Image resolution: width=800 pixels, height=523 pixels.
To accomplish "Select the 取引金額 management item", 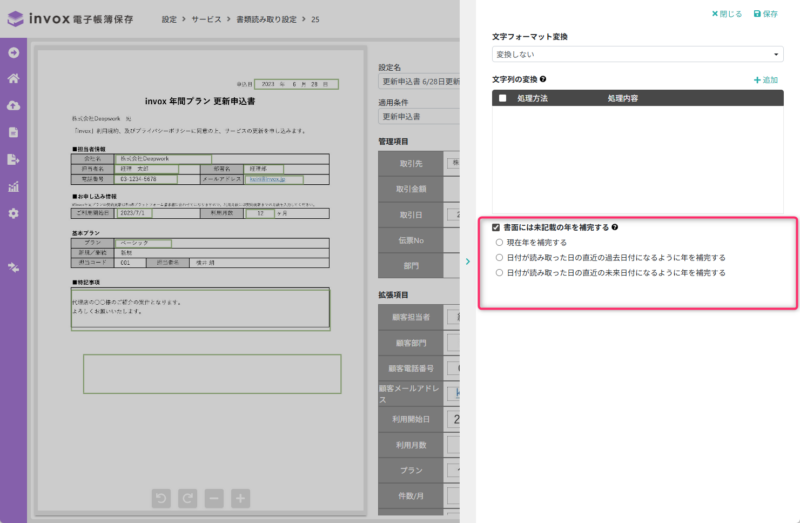I will coord(411,189).
